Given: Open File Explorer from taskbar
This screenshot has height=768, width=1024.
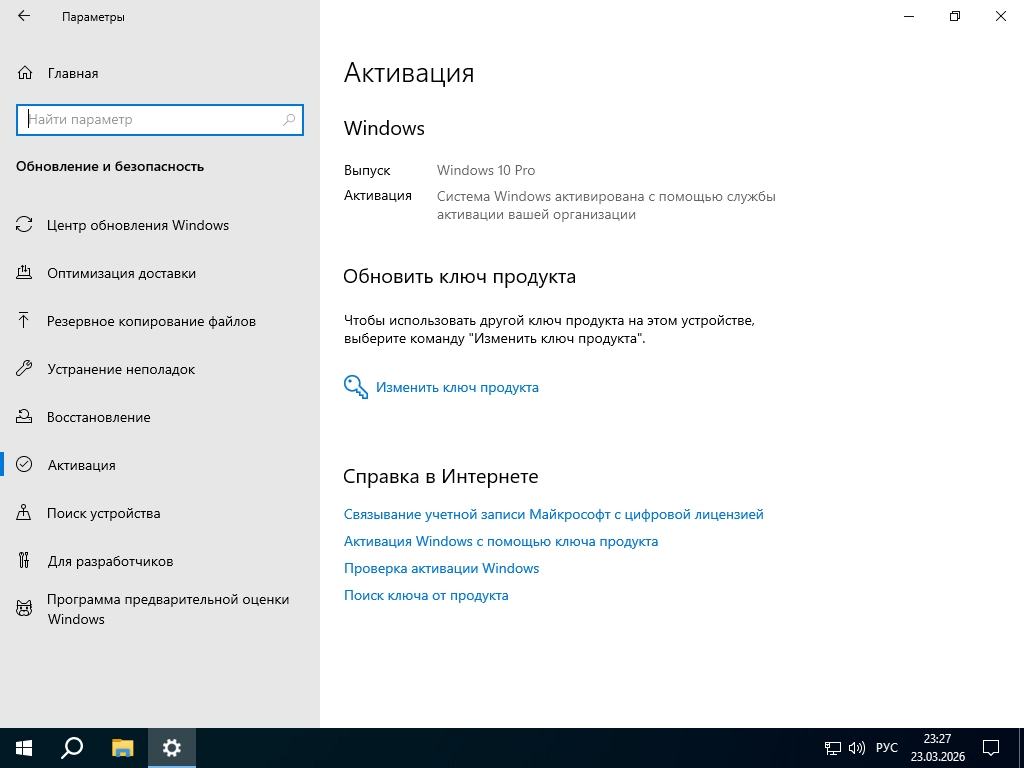Looking at the screenshot, I should (x=122, y=748).
